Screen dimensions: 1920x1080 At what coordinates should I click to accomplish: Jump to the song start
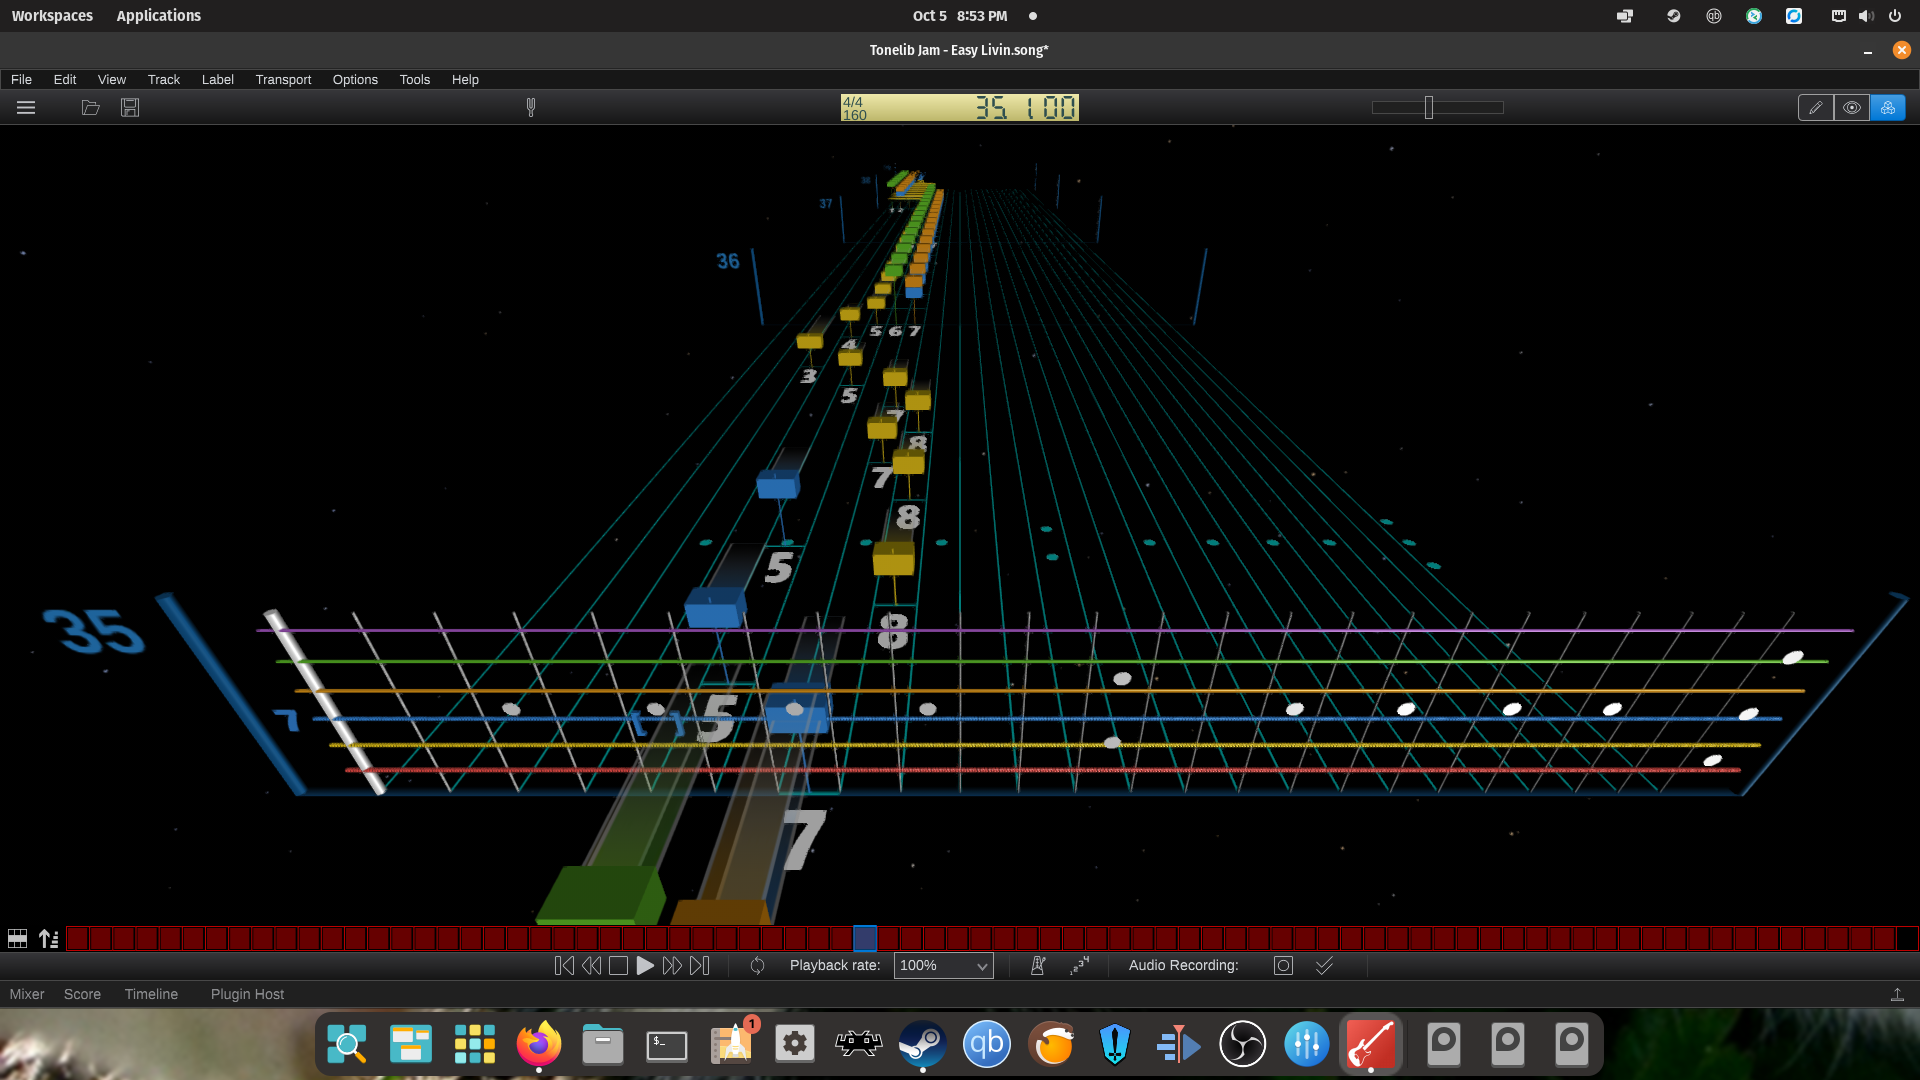pos(564,965)
